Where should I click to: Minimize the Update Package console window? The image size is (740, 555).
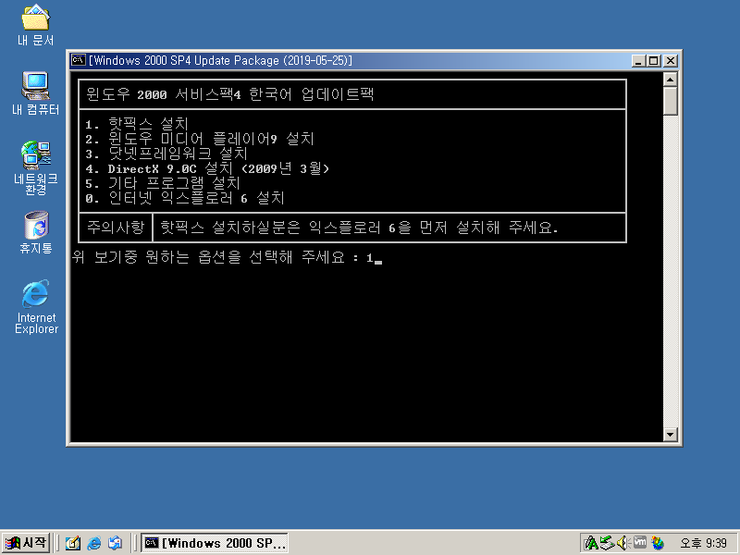[x=639, y=61]
